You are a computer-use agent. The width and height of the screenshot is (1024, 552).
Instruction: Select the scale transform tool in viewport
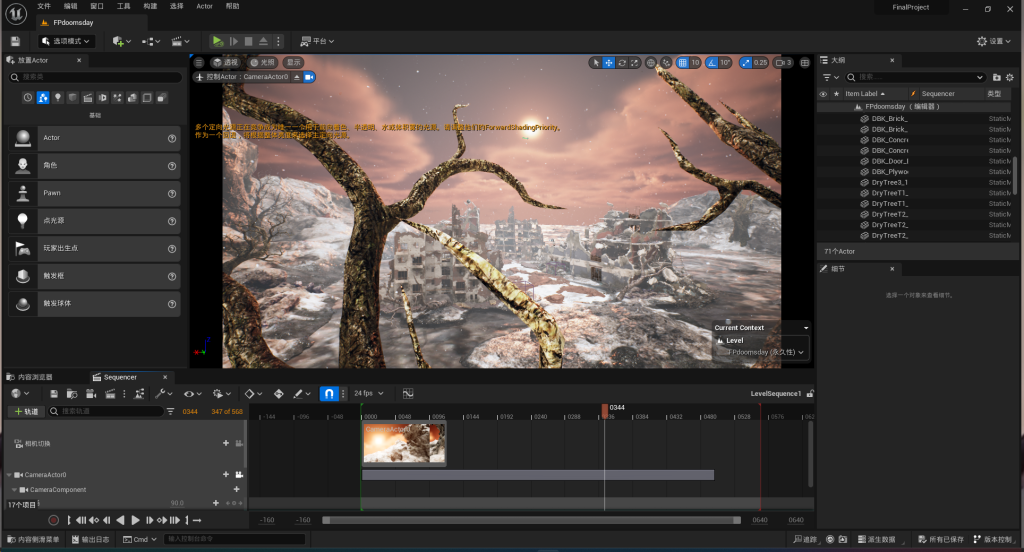click(635, 62)
